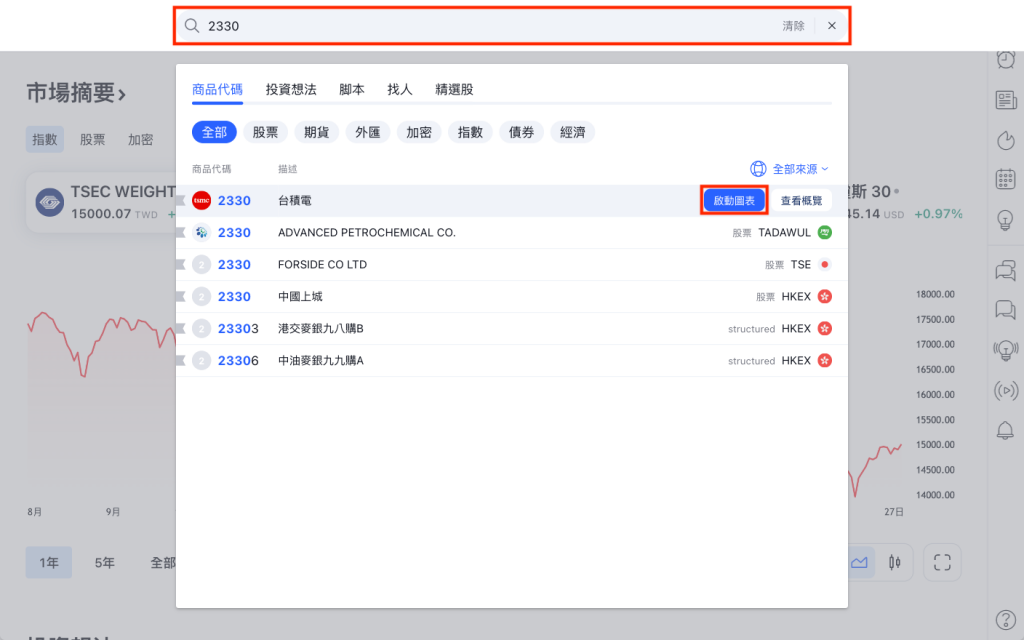
Task: Click Advanced Petrochemical company logo icon
Action: [x=201, y=232]
